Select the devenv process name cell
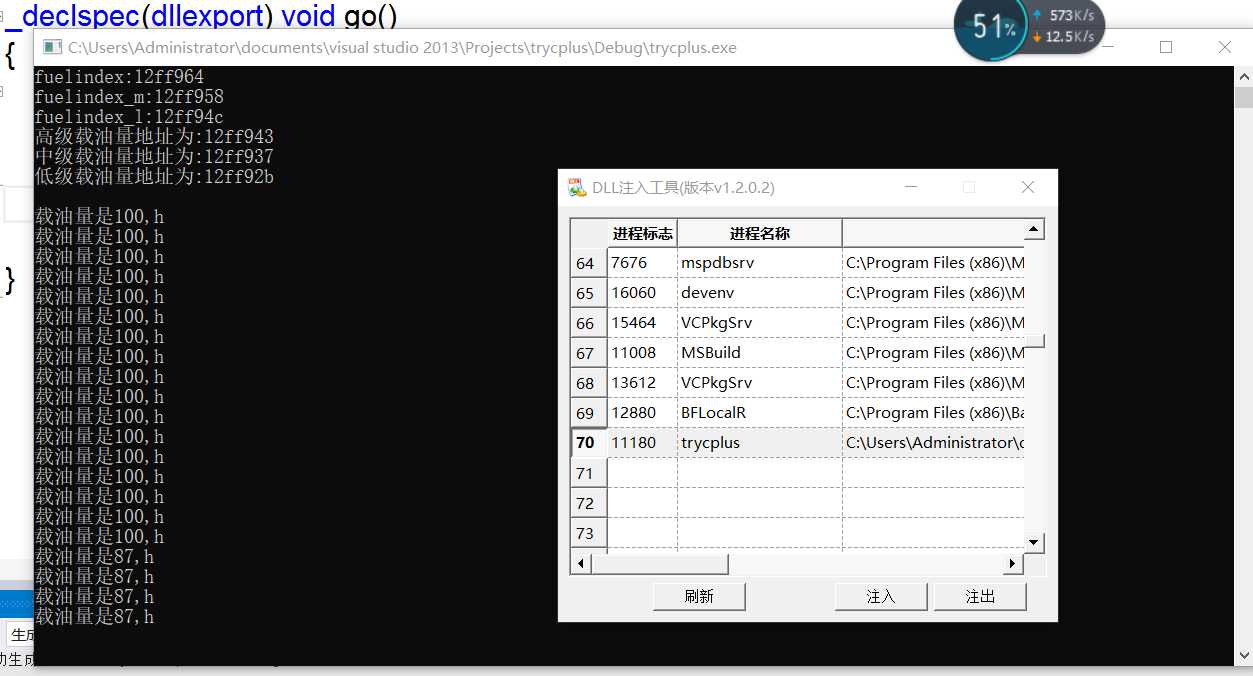1253x676 pixels. [759, 293]
